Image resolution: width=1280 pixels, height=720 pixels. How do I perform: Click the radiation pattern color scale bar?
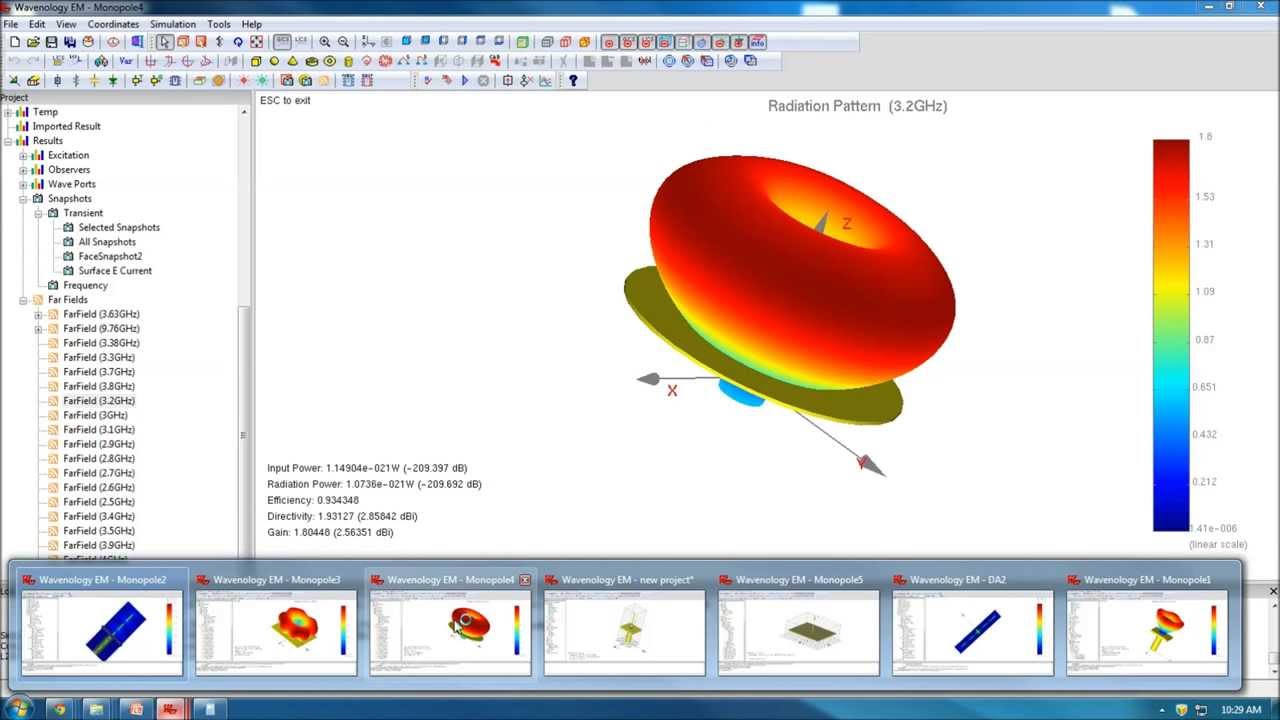tap(1170, 335)
